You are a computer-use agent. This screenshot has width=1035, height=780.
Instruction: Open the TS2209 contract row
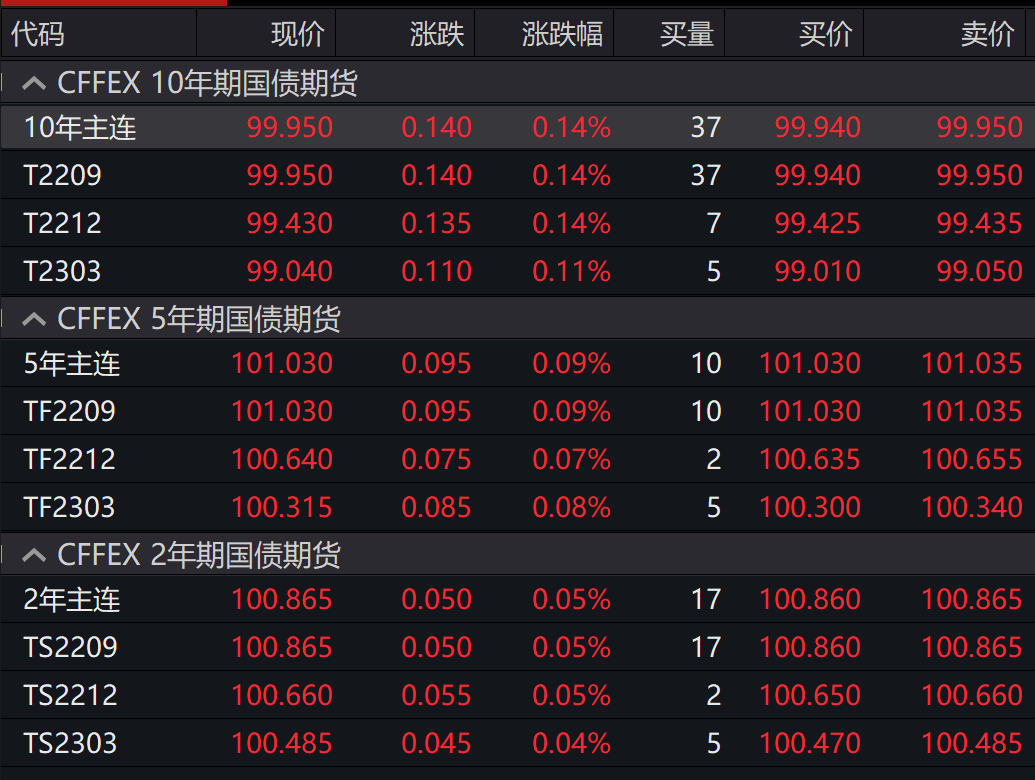tap(70, 647)
